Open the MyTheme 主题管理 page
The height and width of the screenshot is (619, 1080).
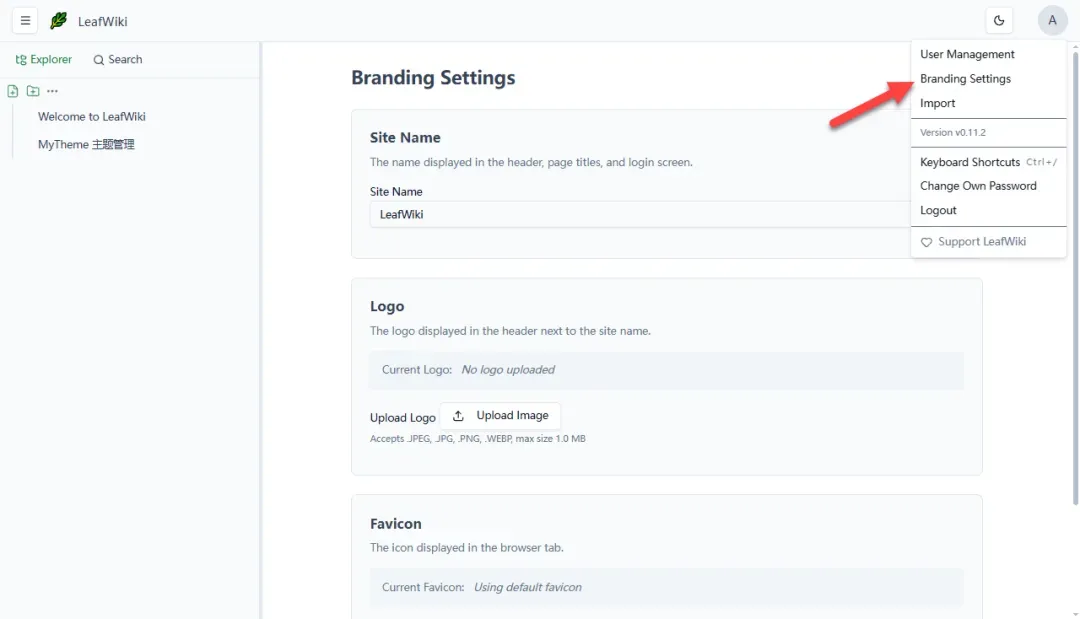click(x=86, y=144)
